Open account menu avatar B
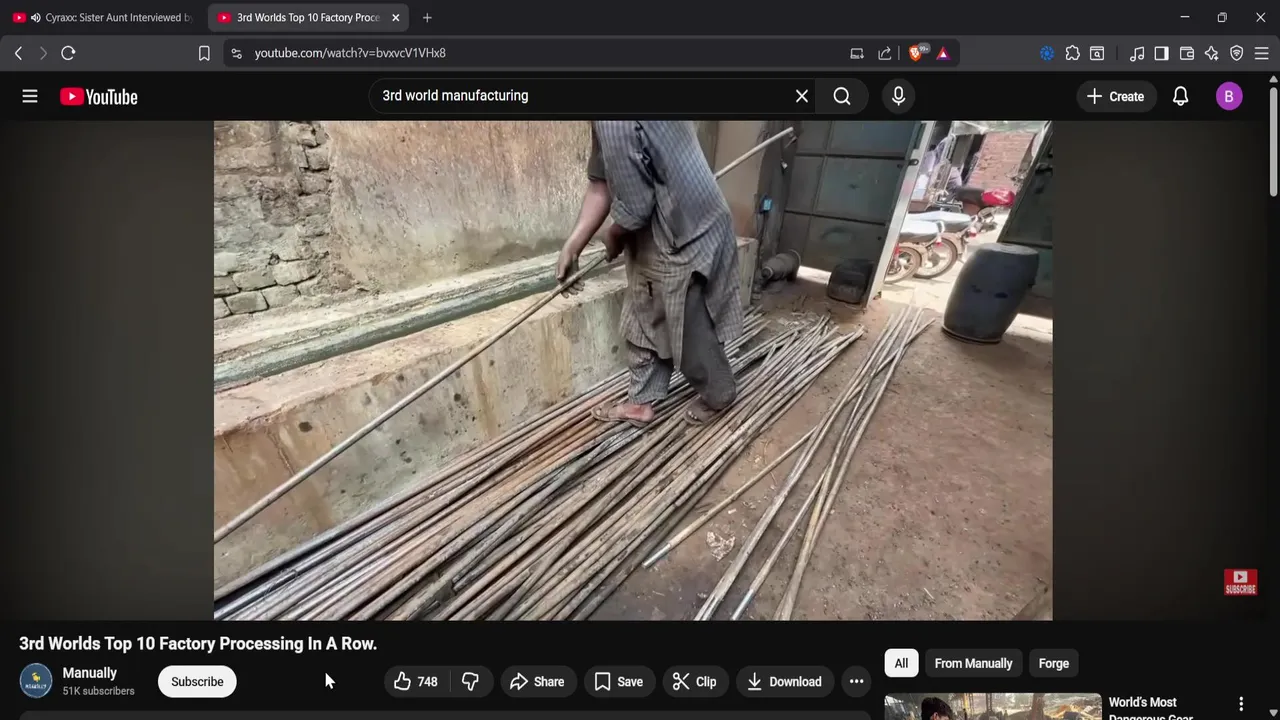Image resolution: width=1280 pixels, height=720 pixels. [1229, 96]
